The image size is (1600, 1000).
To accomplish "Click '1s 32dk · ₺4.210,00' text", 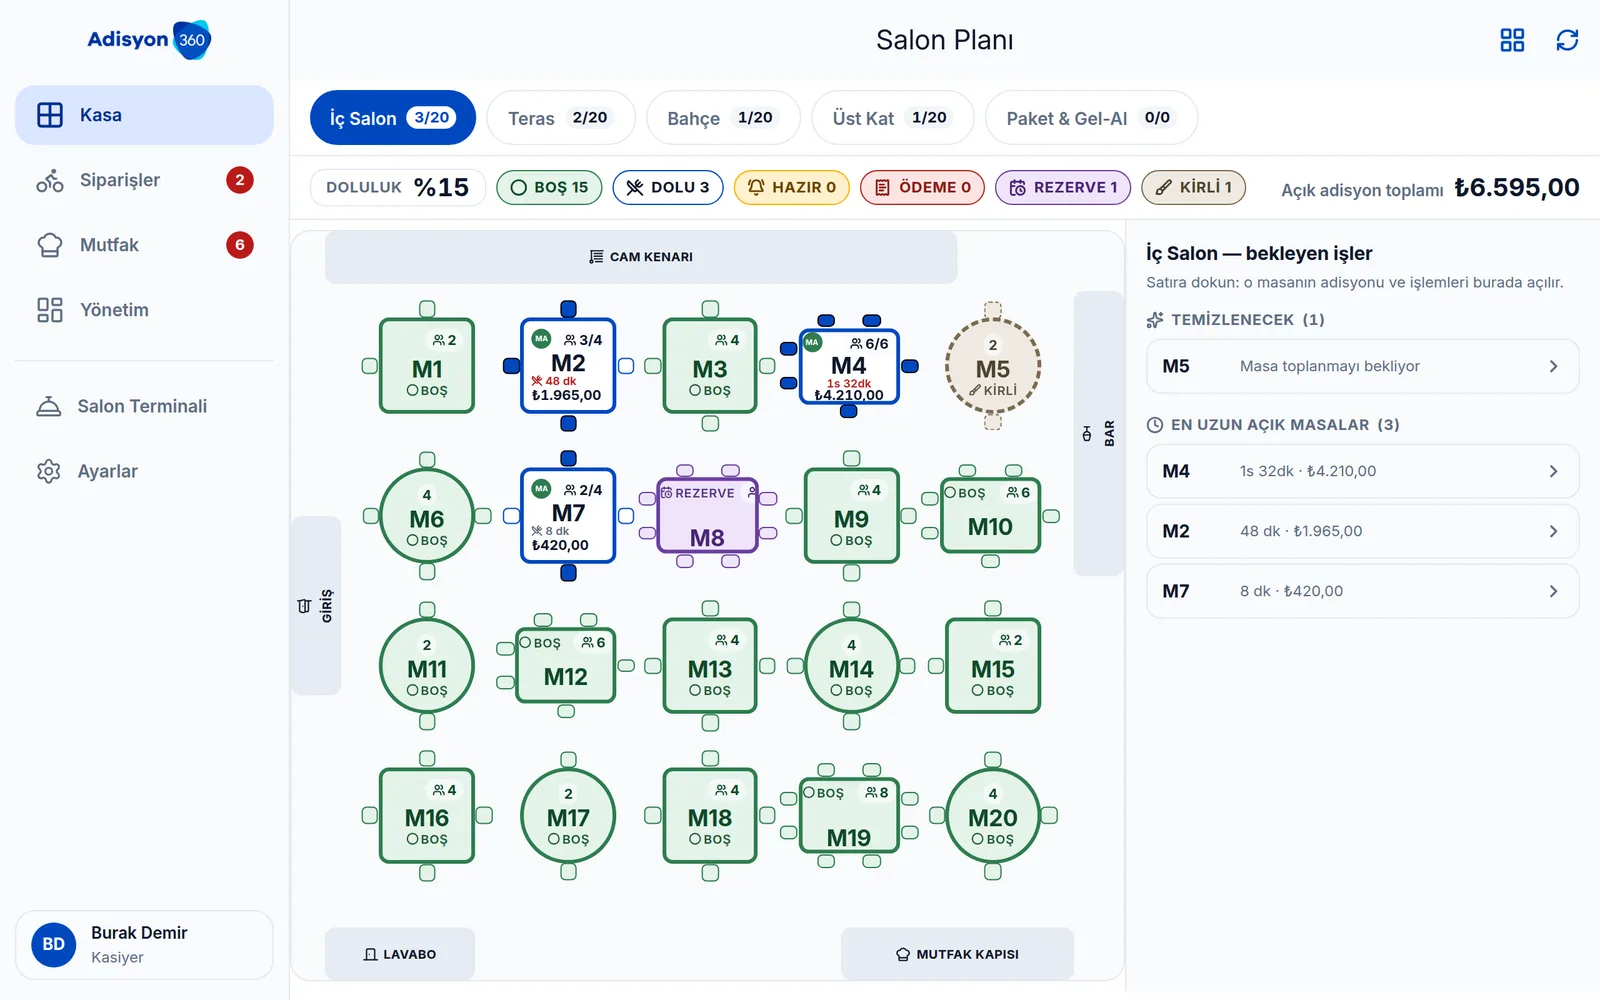I will (1308, 471).
